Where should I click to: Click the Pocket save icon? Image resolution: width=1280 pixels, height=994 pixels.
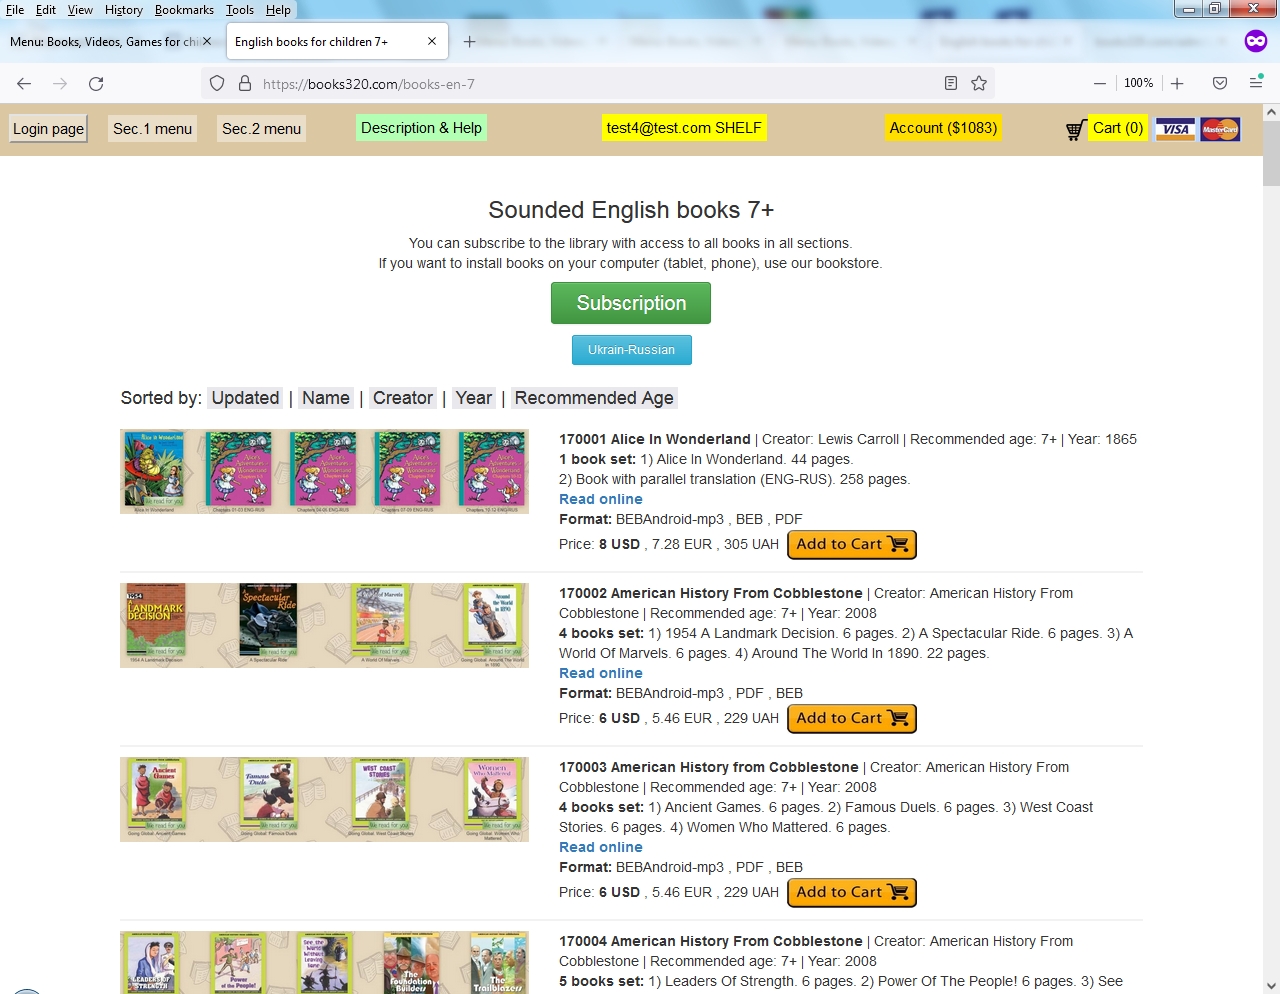pyautogui.click(x=1220, y=84)
